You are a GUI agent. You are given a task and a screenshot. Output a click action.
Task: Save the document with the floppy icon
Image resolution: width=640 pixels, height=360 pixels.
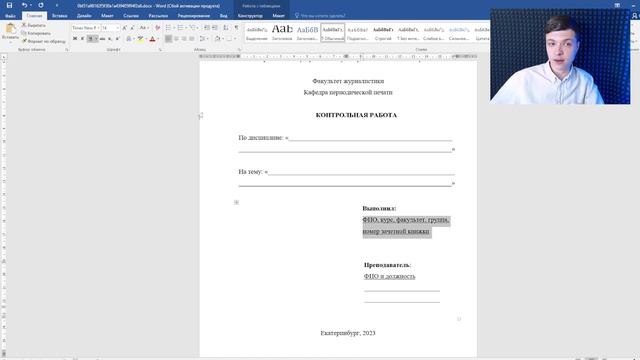(x=9, y=5)
